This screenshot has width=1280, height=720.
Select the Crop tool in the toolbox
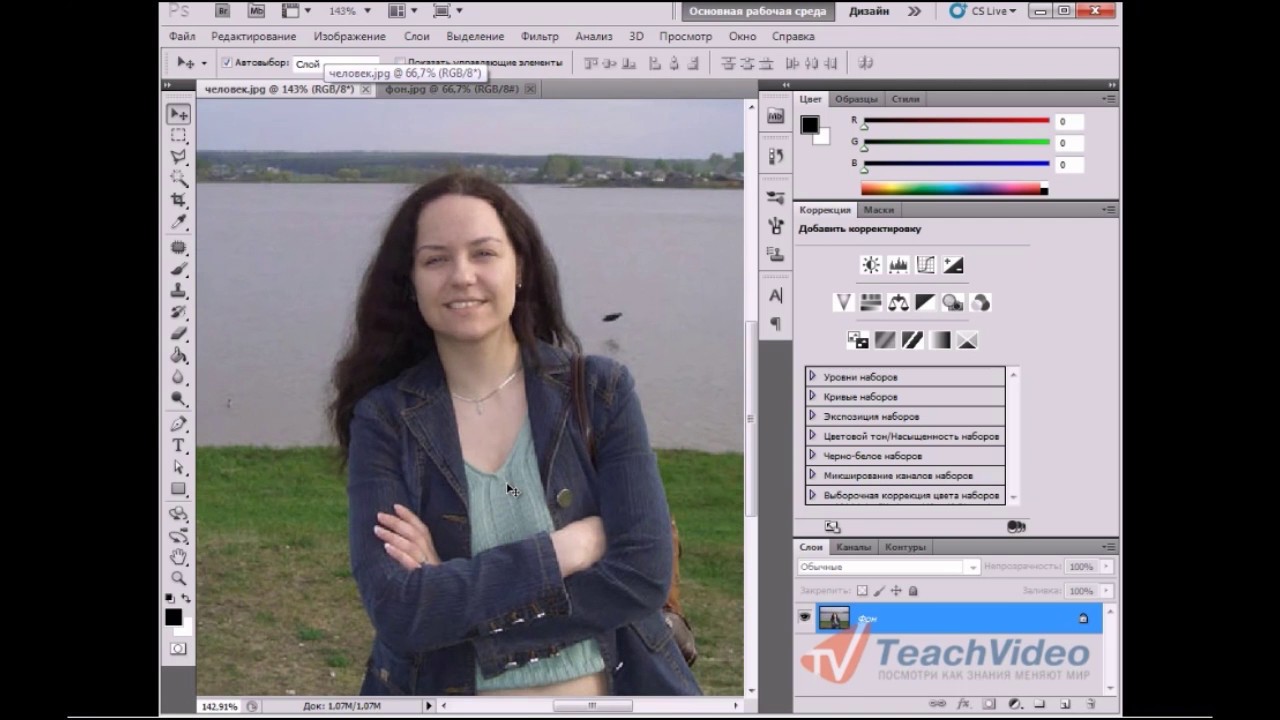tap(179, 200)
